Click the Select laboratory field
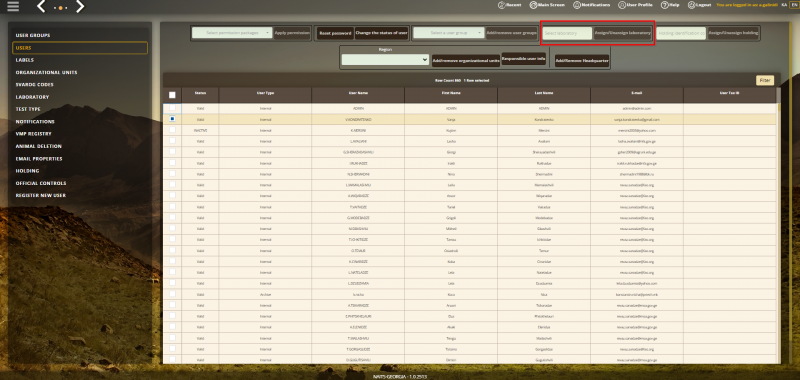 click(x=567, y=33)
